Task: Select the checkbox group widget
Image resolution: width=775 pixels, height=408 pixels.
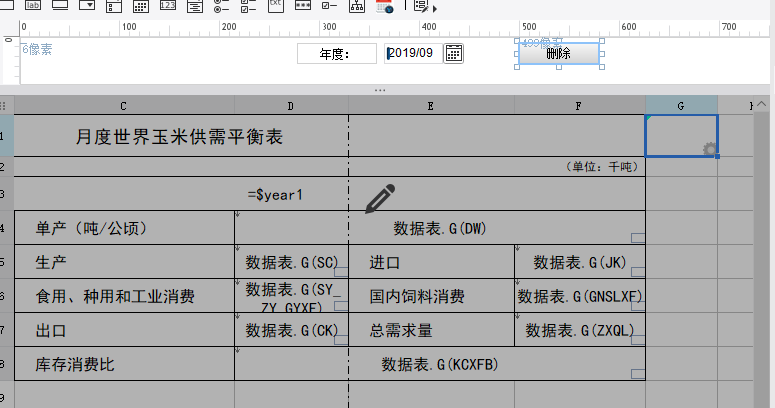Action: pos(249,6)
